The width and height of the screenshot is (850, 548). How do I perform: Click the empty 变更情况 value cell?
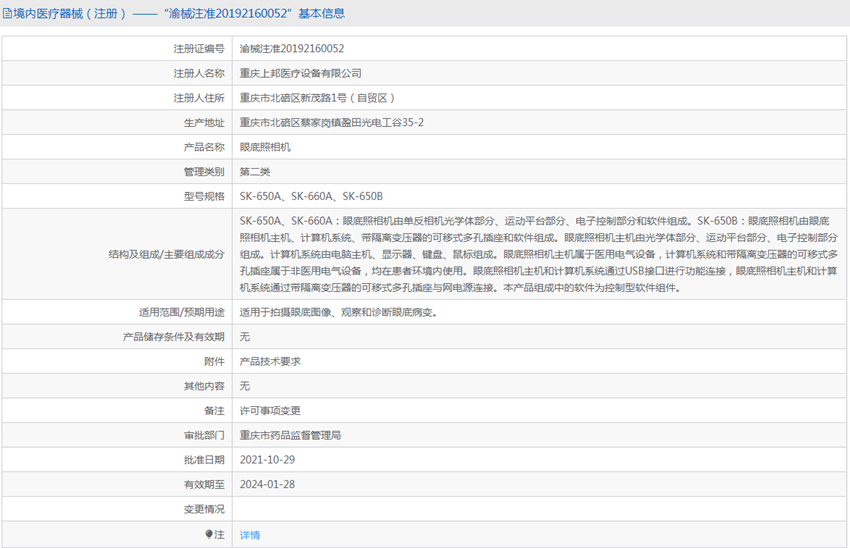538,509
